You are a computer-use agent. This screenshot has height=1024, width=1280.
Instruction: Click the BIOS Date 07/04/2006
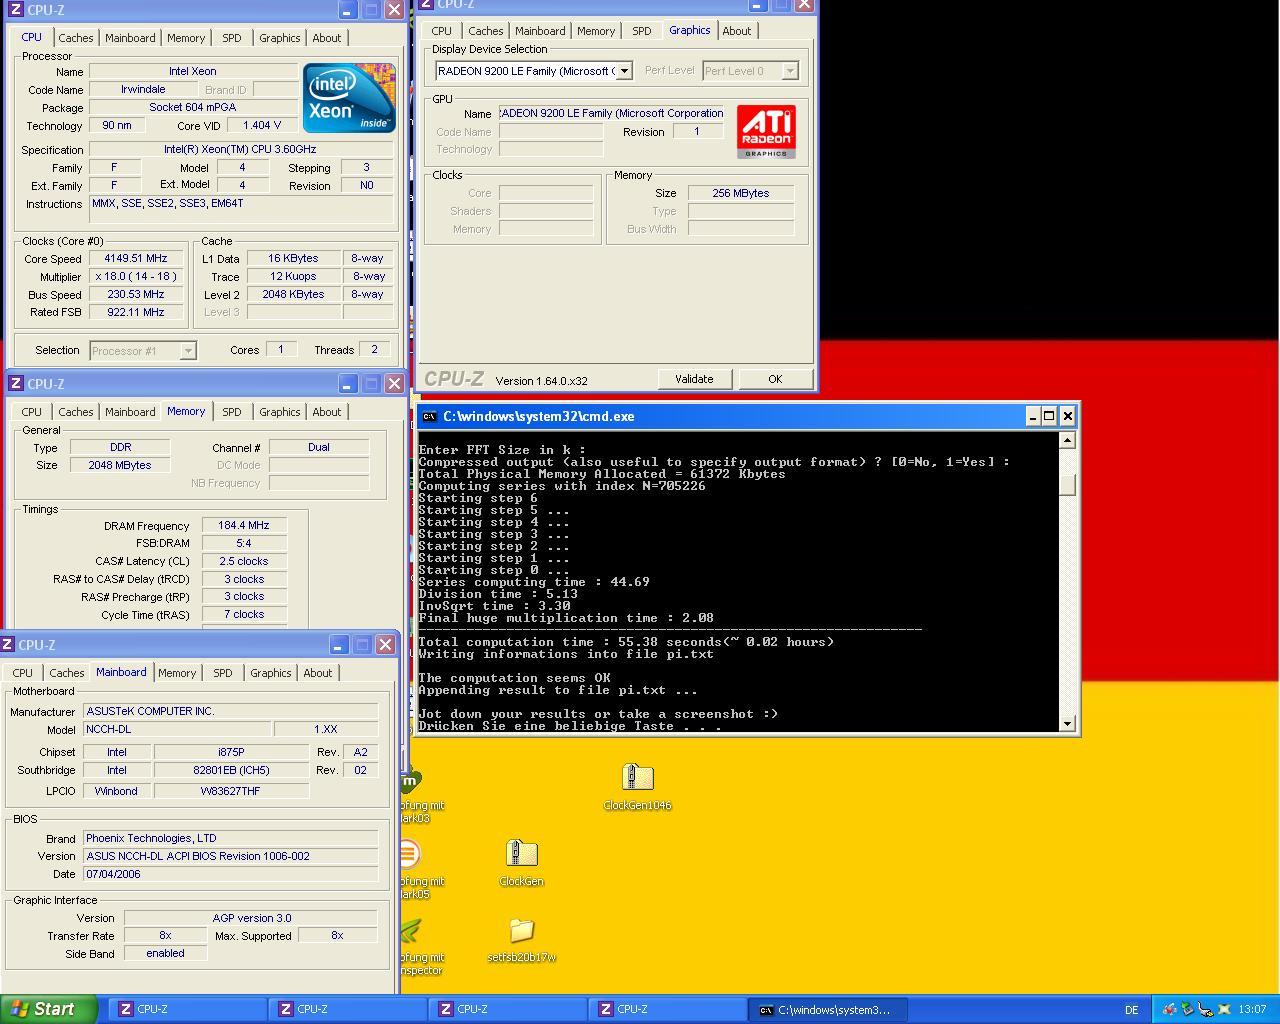point(231,873)
